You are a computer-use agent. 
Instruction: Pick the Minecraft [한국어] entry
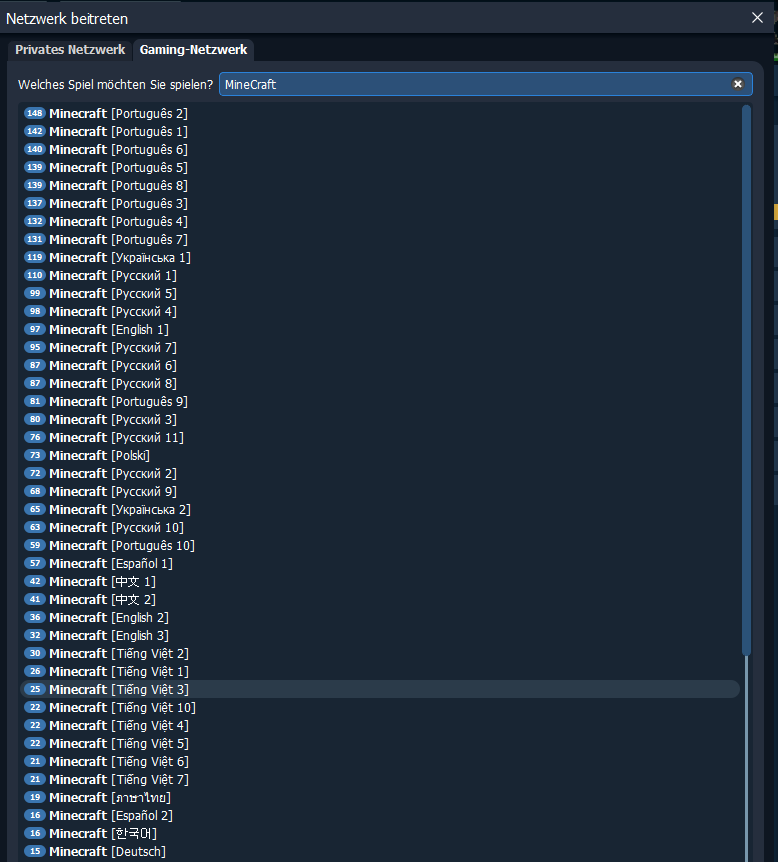[380, 833]
